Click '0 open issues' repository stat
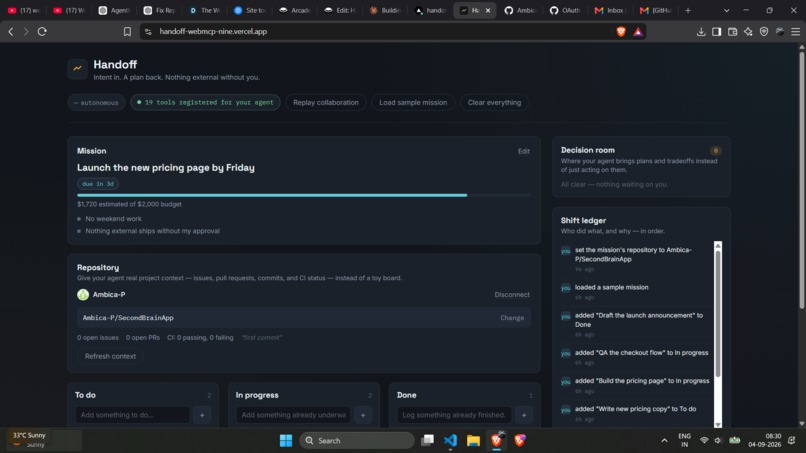Viewport: 806px width, 453px height. coord(98,338)
